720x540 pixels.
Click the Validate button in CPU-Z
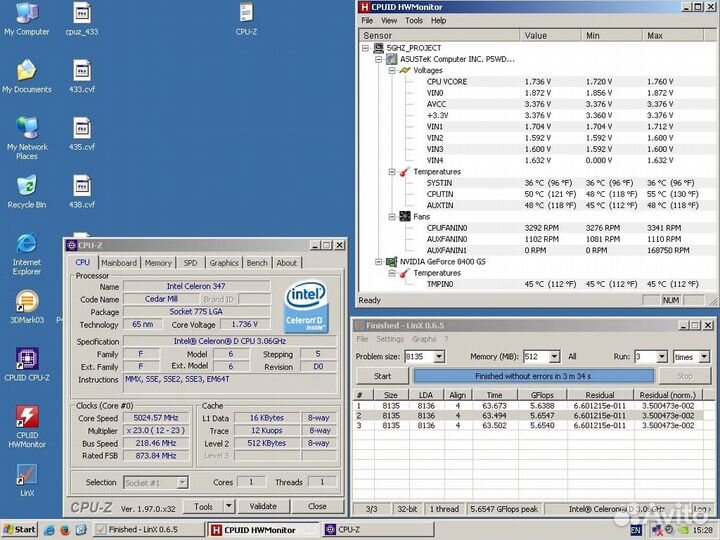tap(262, 506)
